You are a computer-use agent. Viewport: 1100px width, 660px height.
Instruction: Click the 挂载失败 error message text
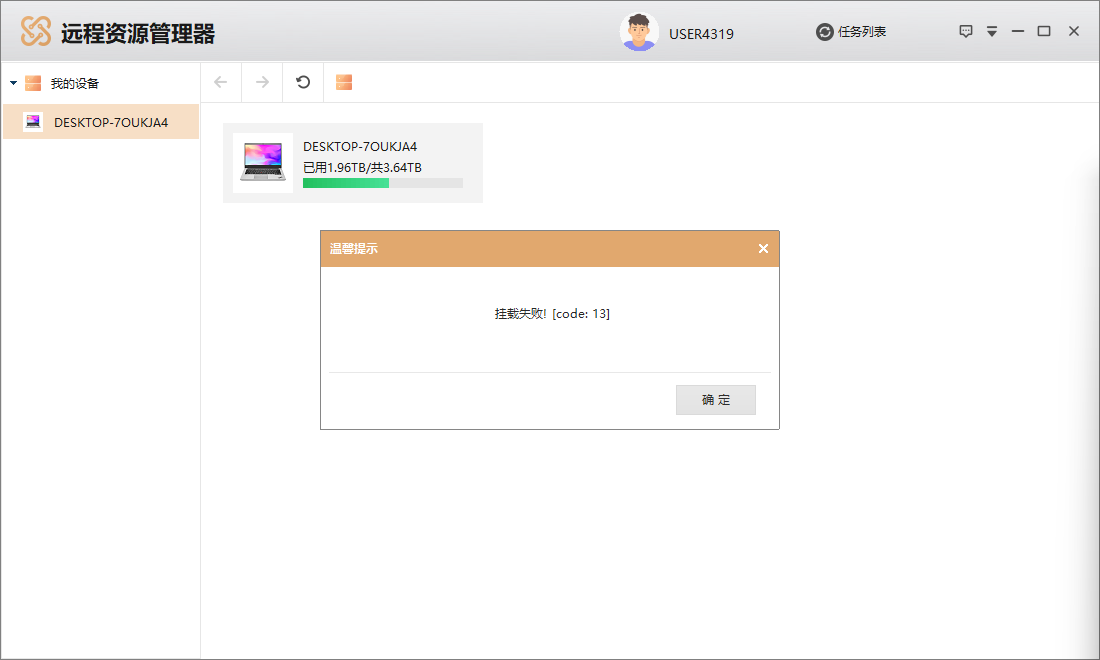point(549,313)
